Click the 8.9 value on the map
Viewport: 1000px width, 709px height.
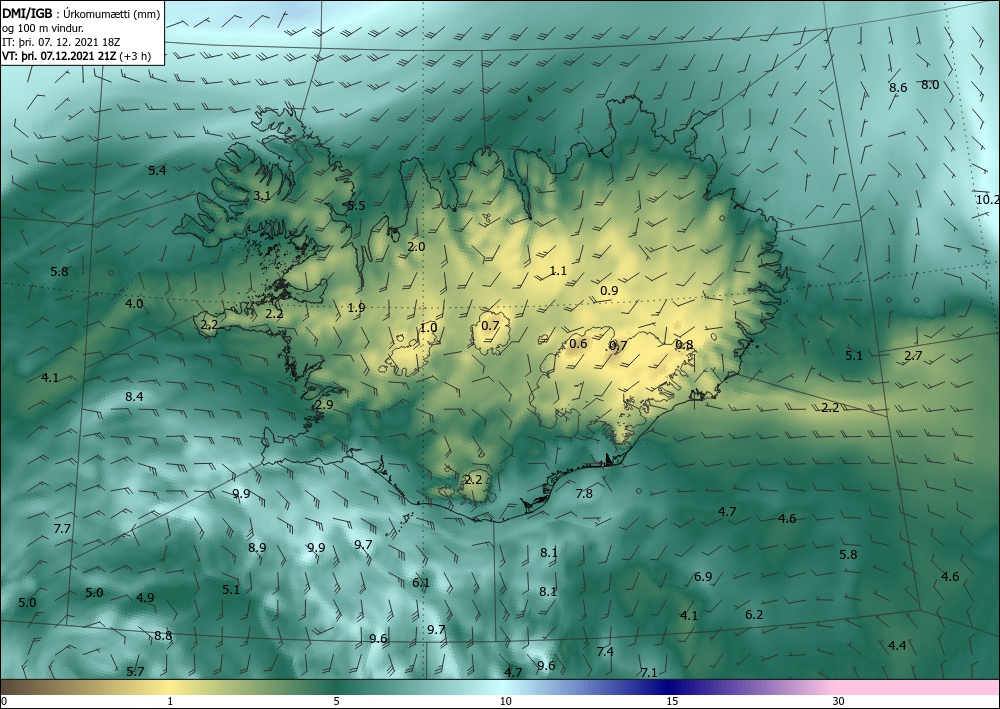(x=258, y=548)
